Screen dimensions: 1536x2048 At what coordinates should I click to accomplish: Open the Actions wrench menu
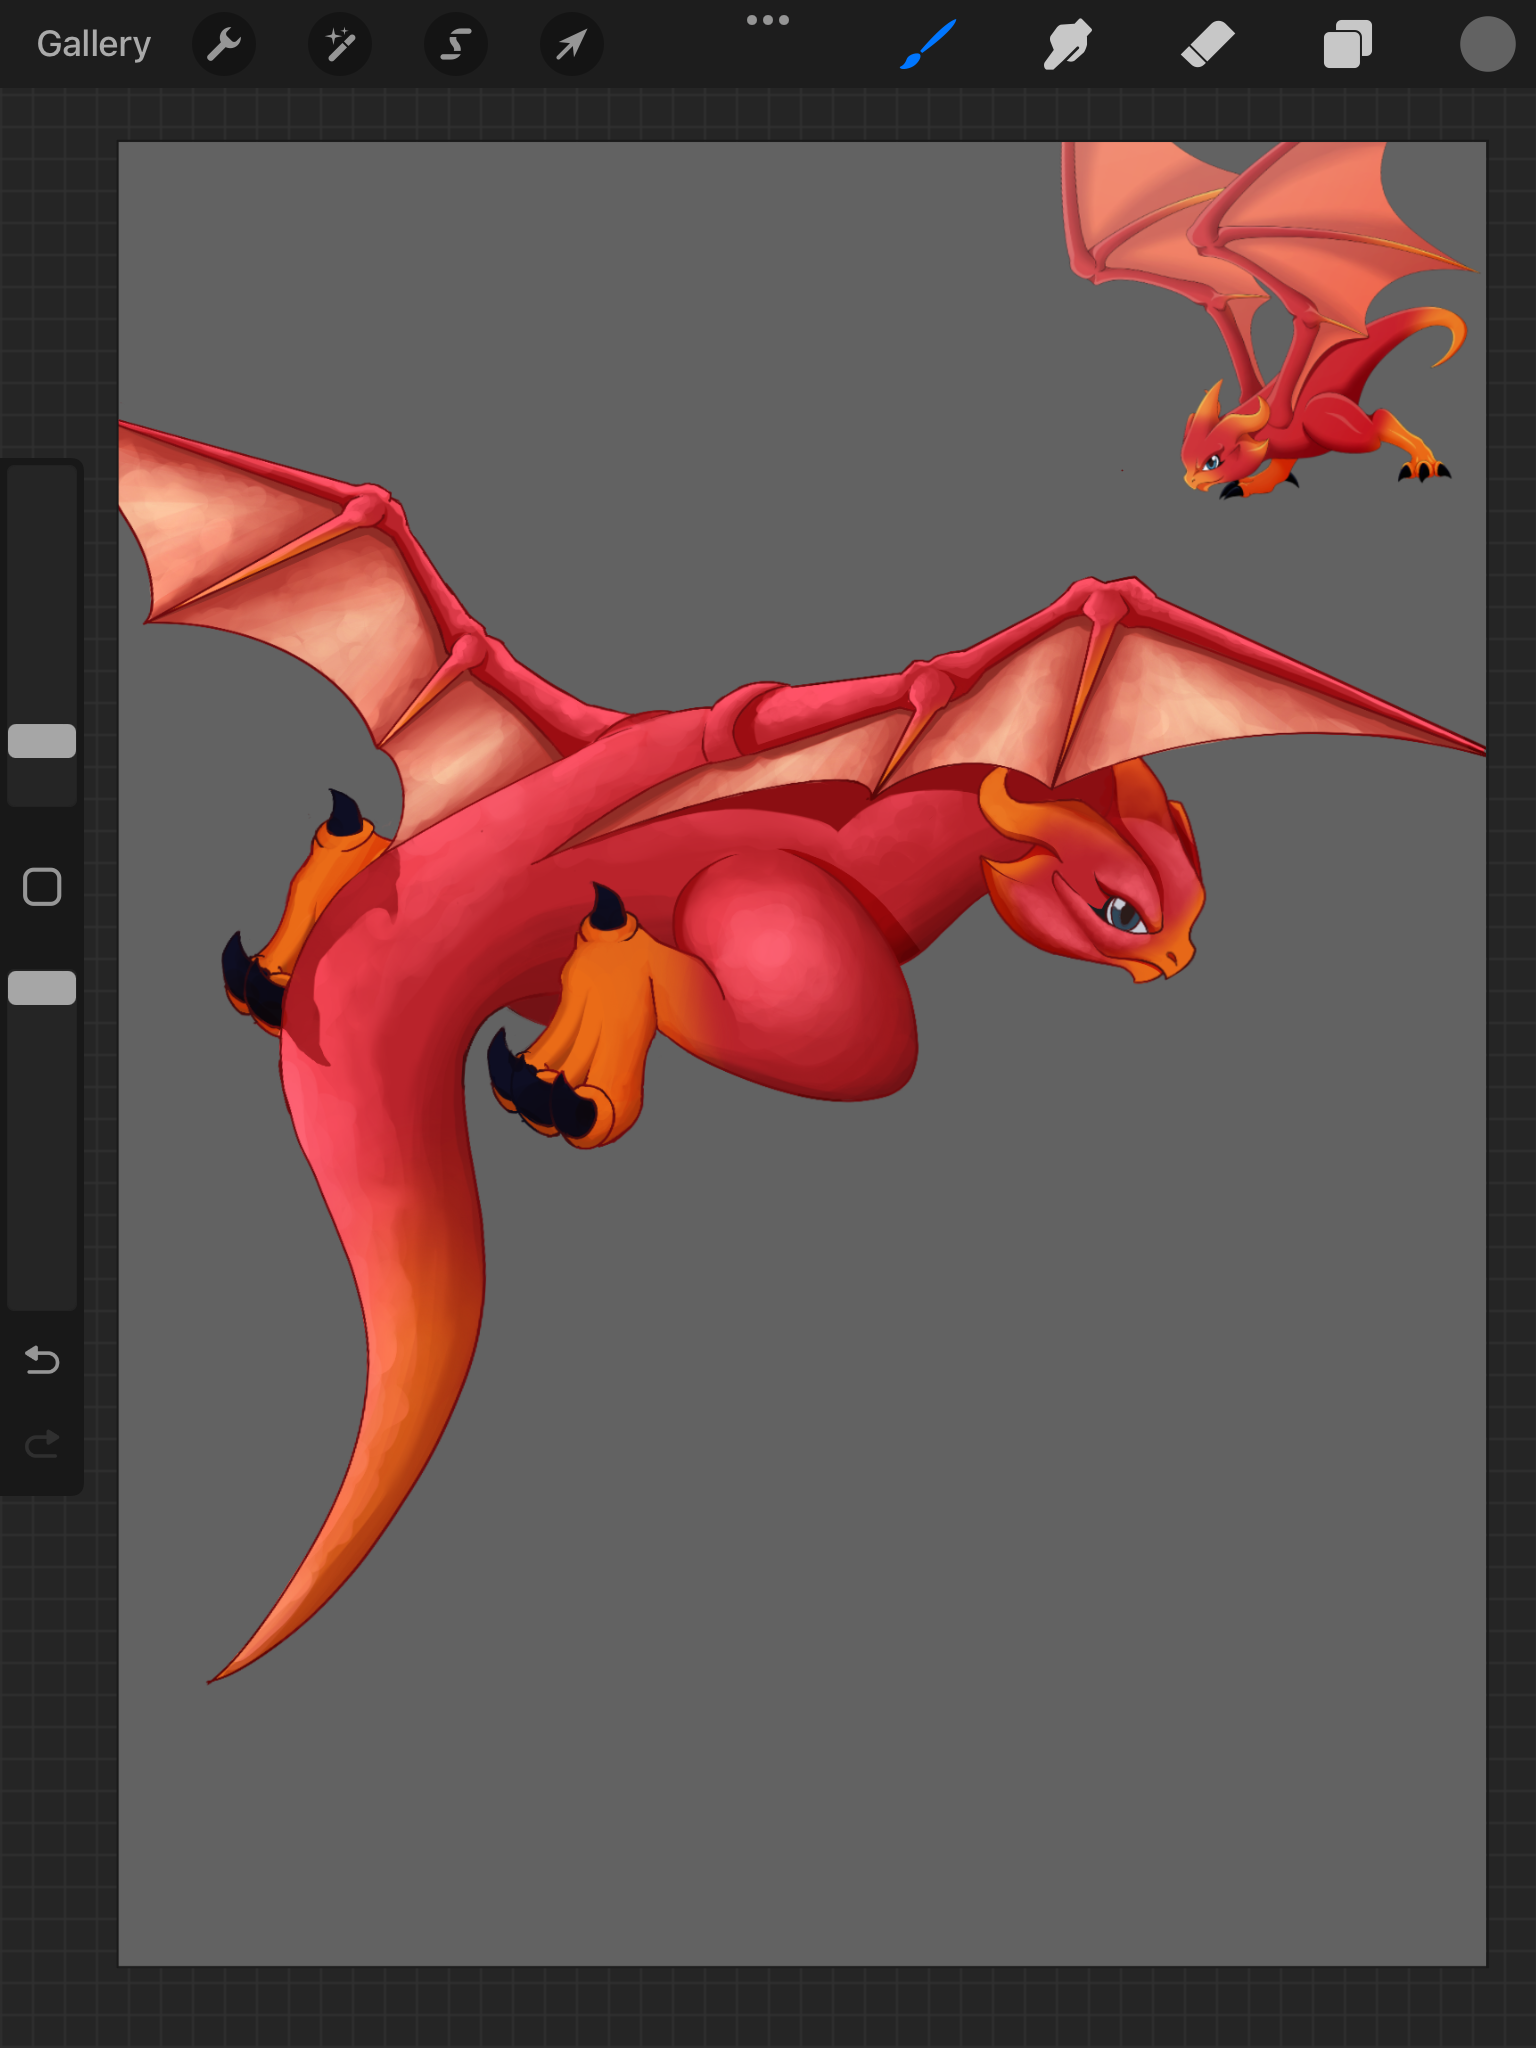224,44
